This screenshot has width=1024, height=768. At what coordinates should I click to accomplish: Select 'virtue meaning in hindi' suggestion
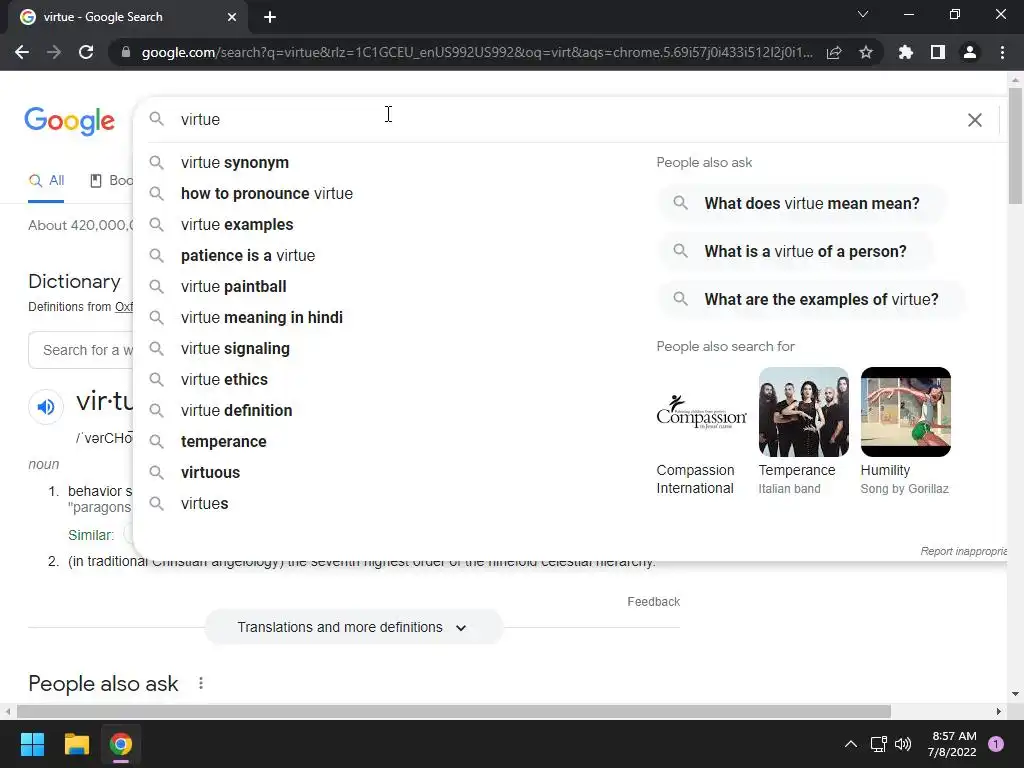point(261,317)
